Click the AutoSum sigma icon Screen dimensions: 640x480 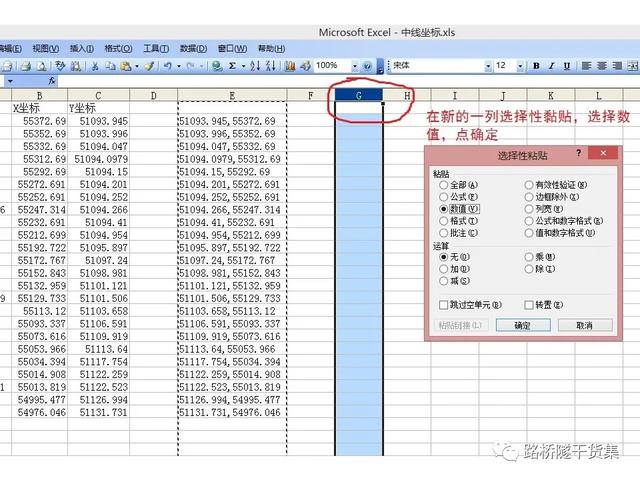(233, 66)
